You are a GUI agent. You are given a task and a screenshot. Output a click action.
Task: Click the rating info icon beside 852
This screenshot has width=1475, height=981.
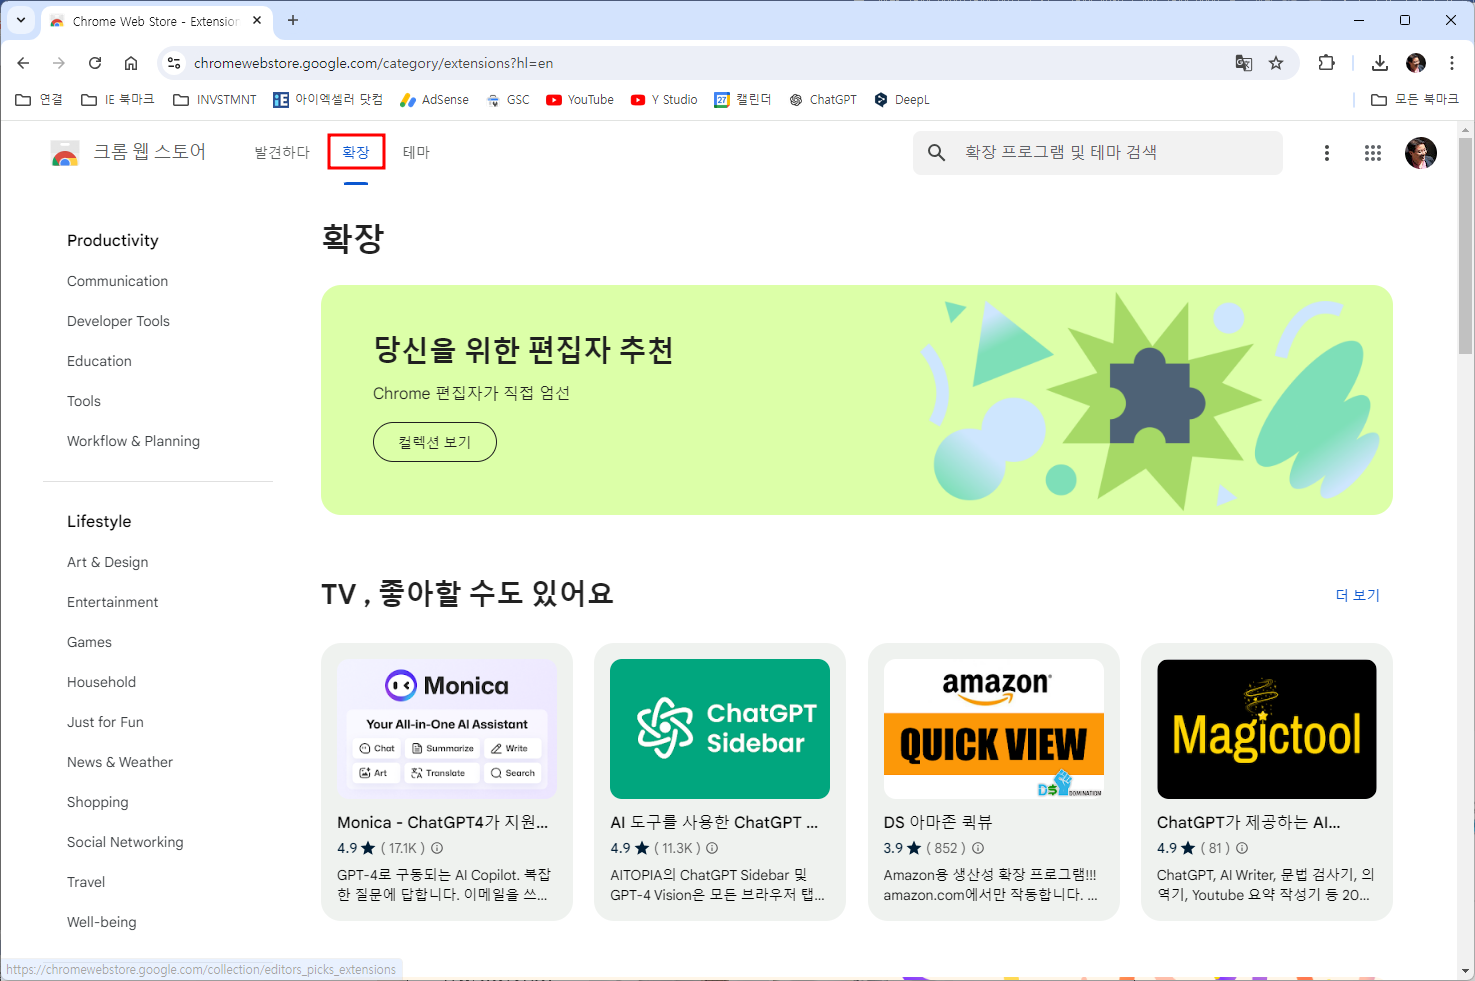pyautogui.click(x=978, y=848)
